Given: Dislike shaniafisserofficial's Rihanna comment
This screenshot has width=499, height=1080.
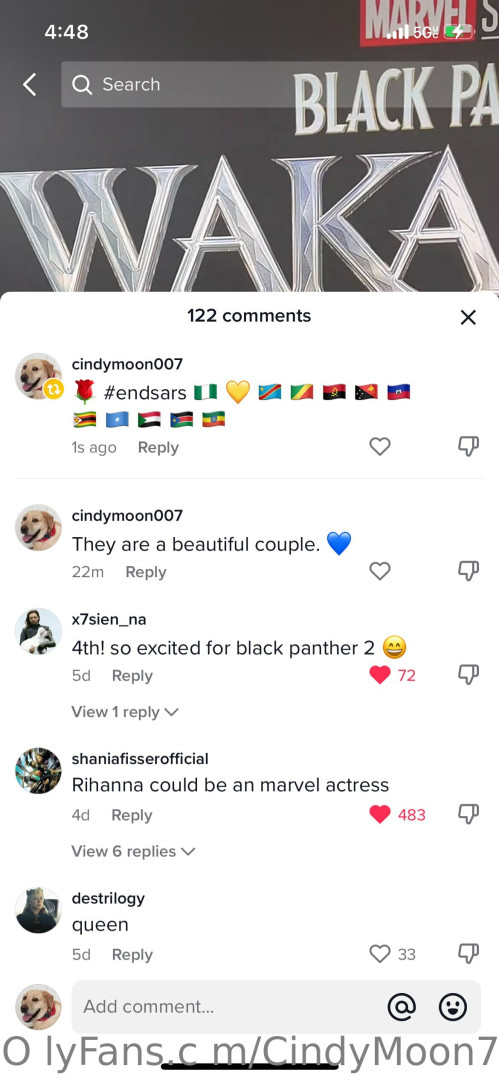Looking at the screenshot, I should point(469,814).
